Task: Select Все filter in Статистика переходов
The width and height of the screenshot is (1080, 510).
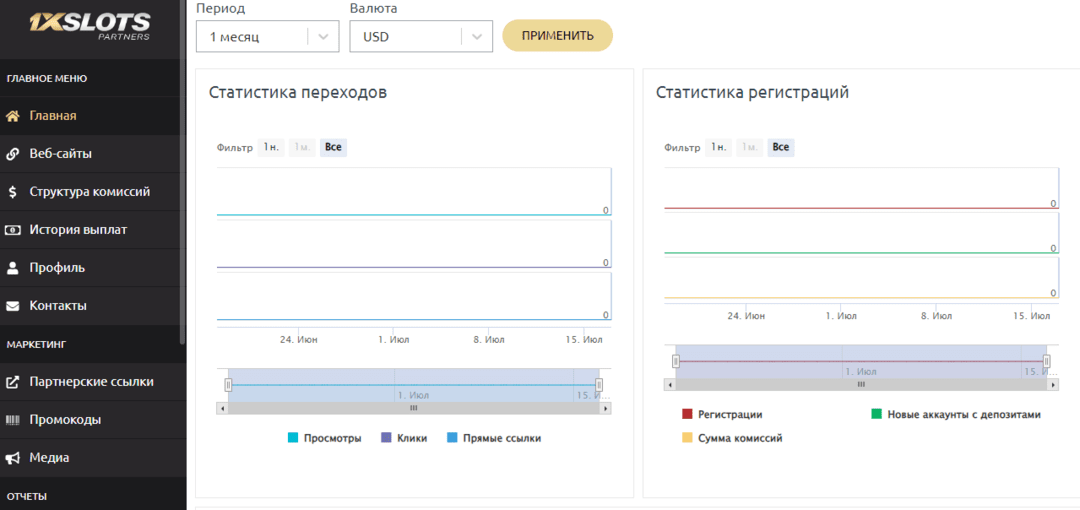Action: (x=333, y=147)
